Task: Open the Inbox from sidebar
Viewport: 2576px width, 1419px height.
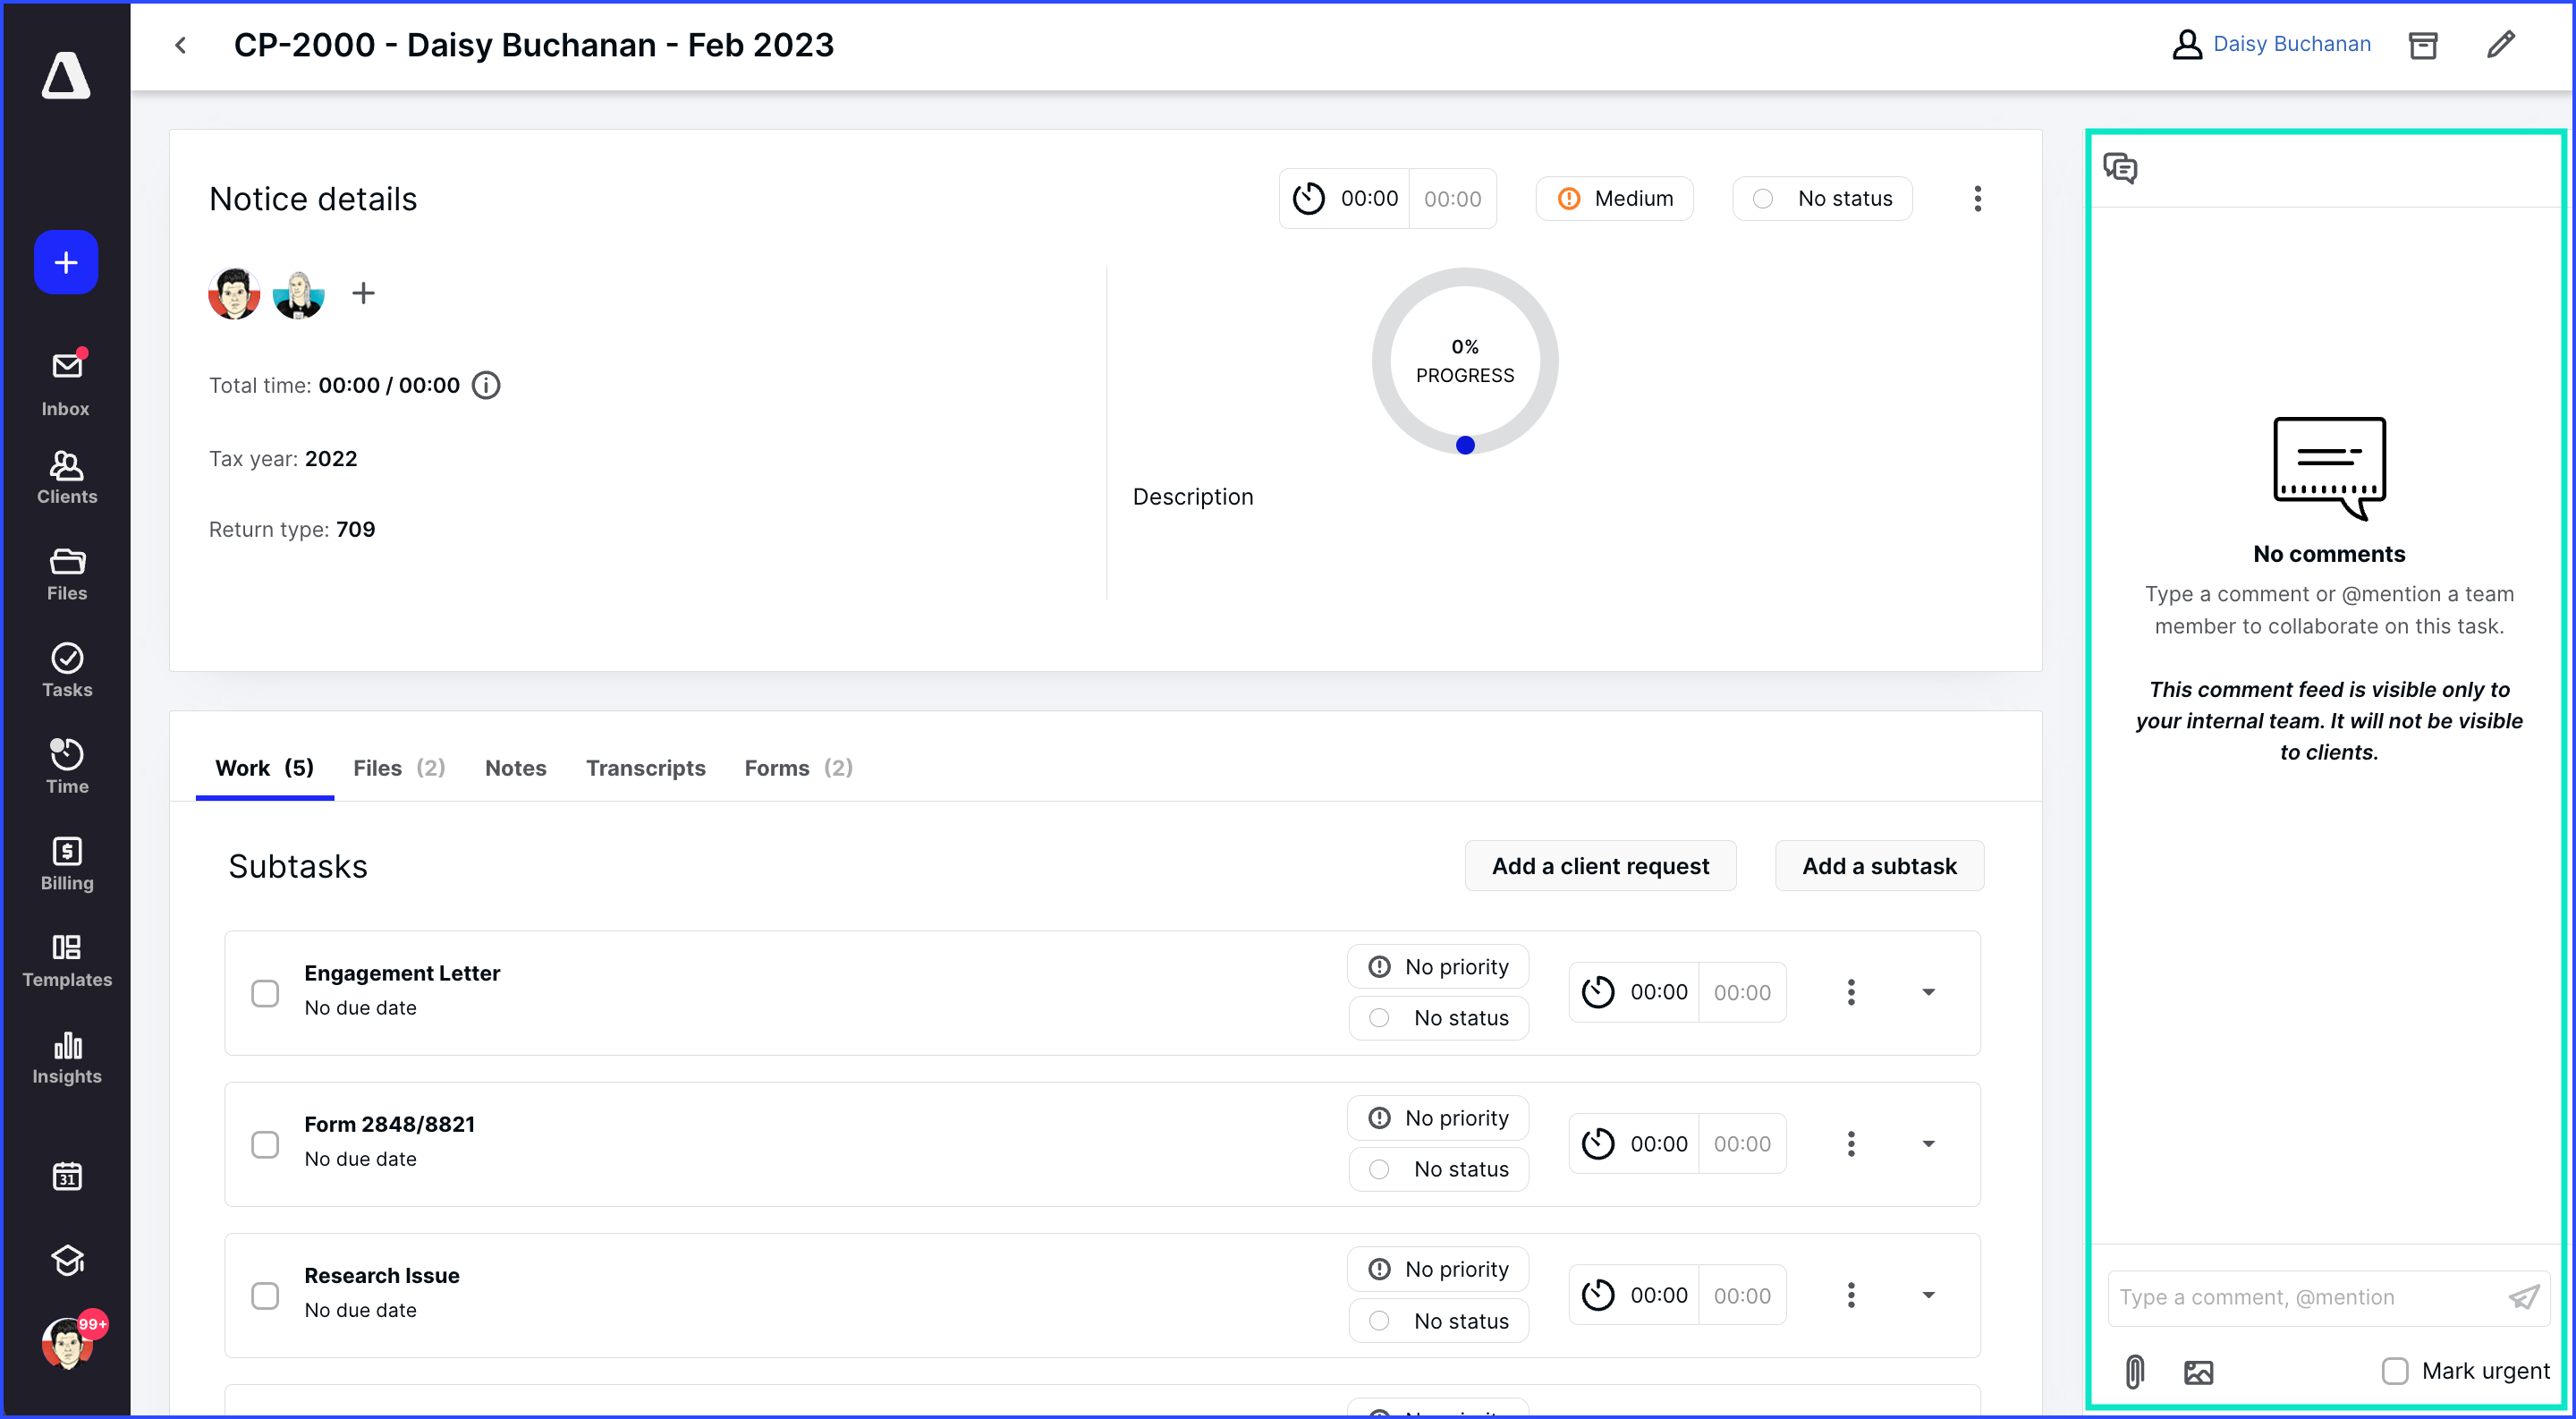Action: click(x=66, y=382)
